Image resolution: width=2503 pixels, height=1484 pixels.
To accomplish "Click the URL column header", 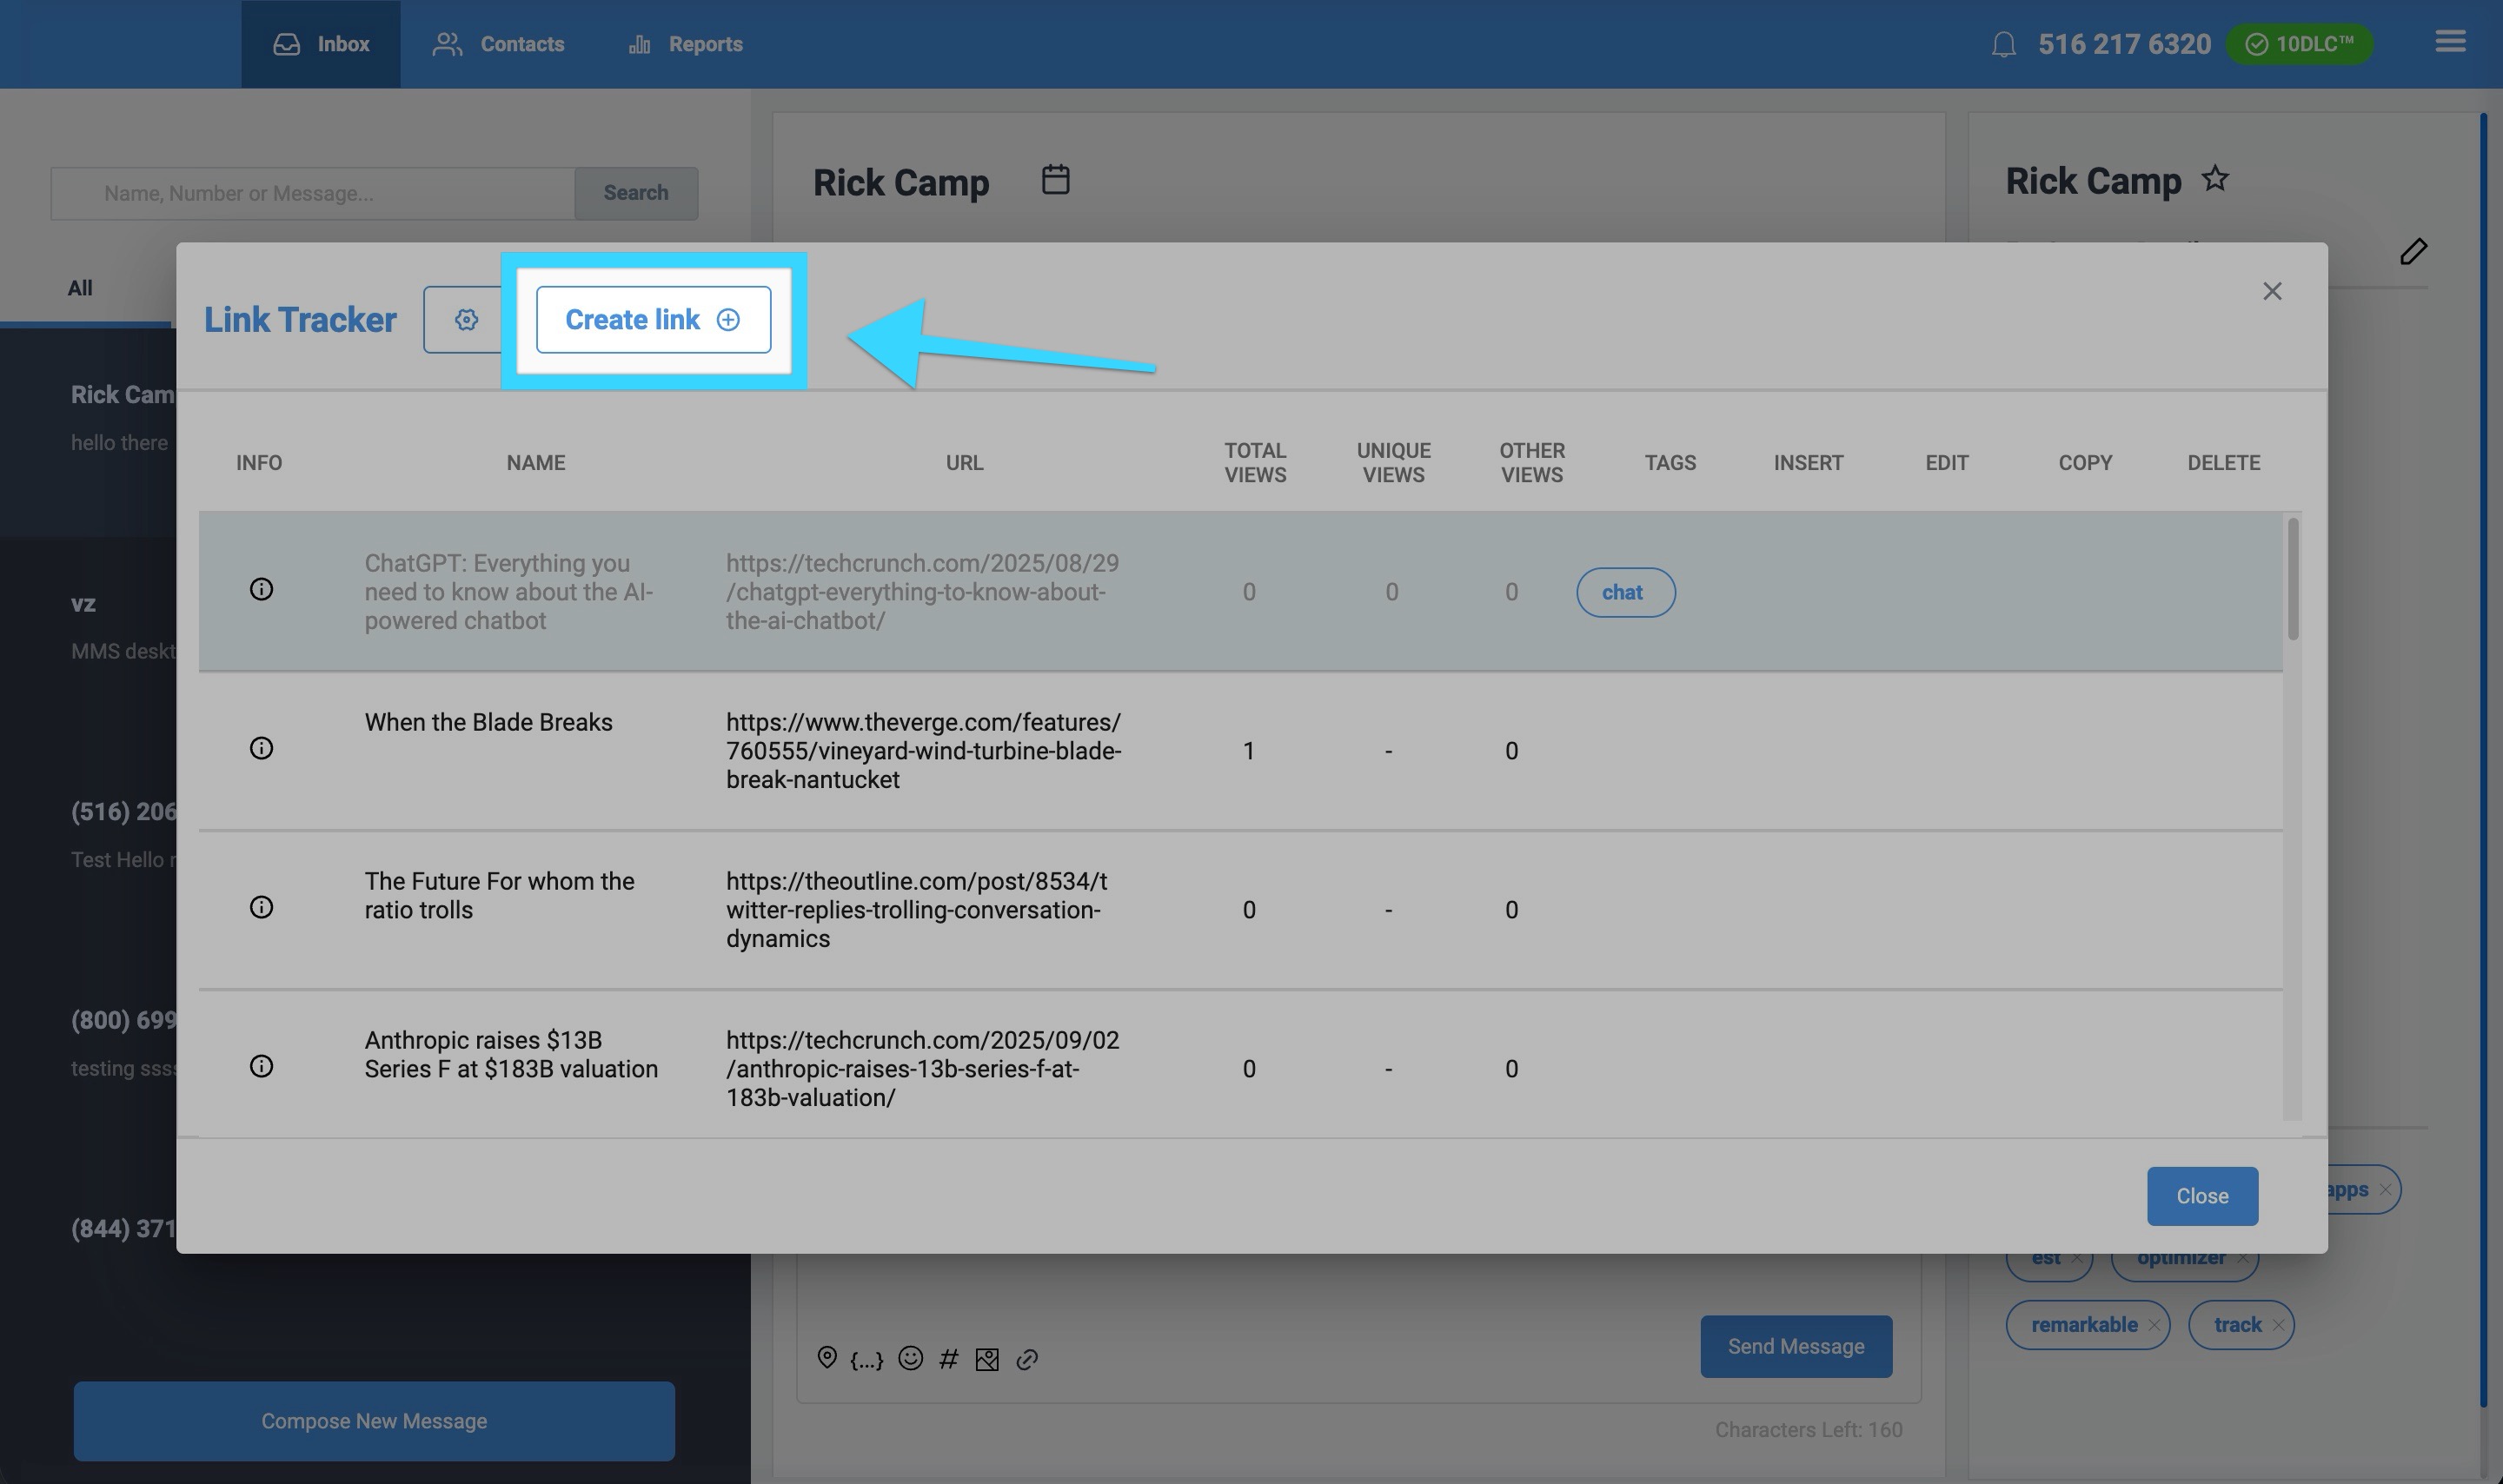I will point(964,463).
